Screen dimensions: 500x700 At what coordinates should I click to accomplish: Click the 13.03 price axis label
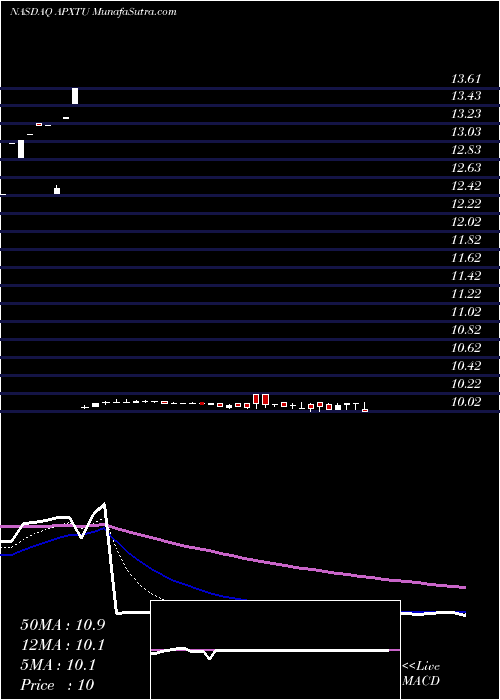466,132
